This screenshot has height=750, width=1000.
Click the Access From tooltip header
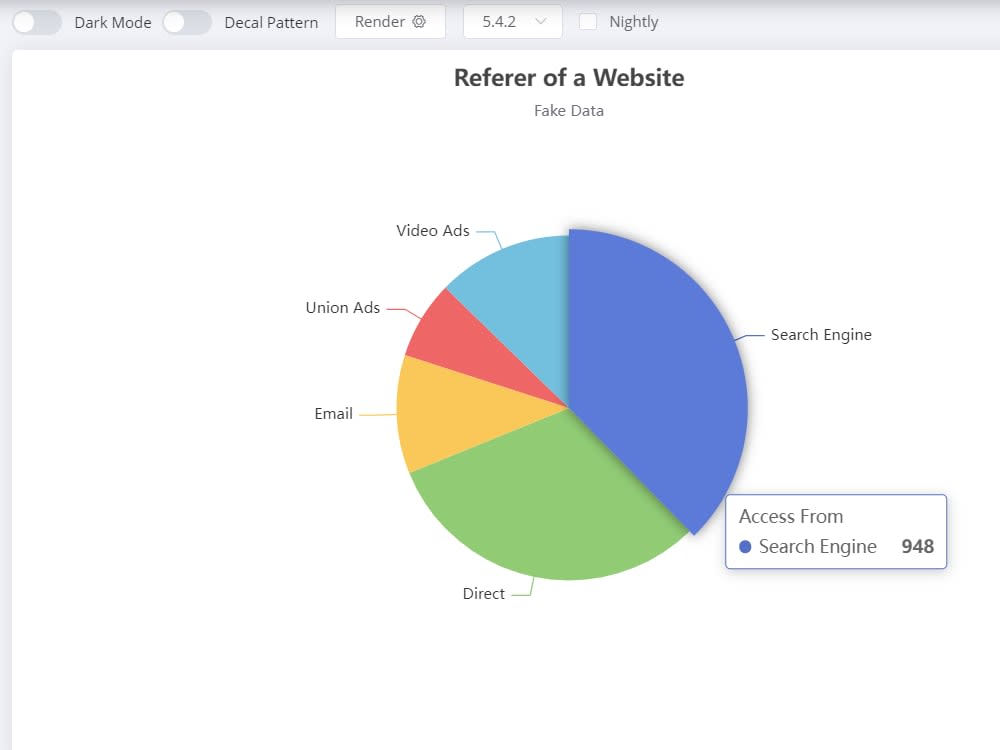click(x=791, y=516)
